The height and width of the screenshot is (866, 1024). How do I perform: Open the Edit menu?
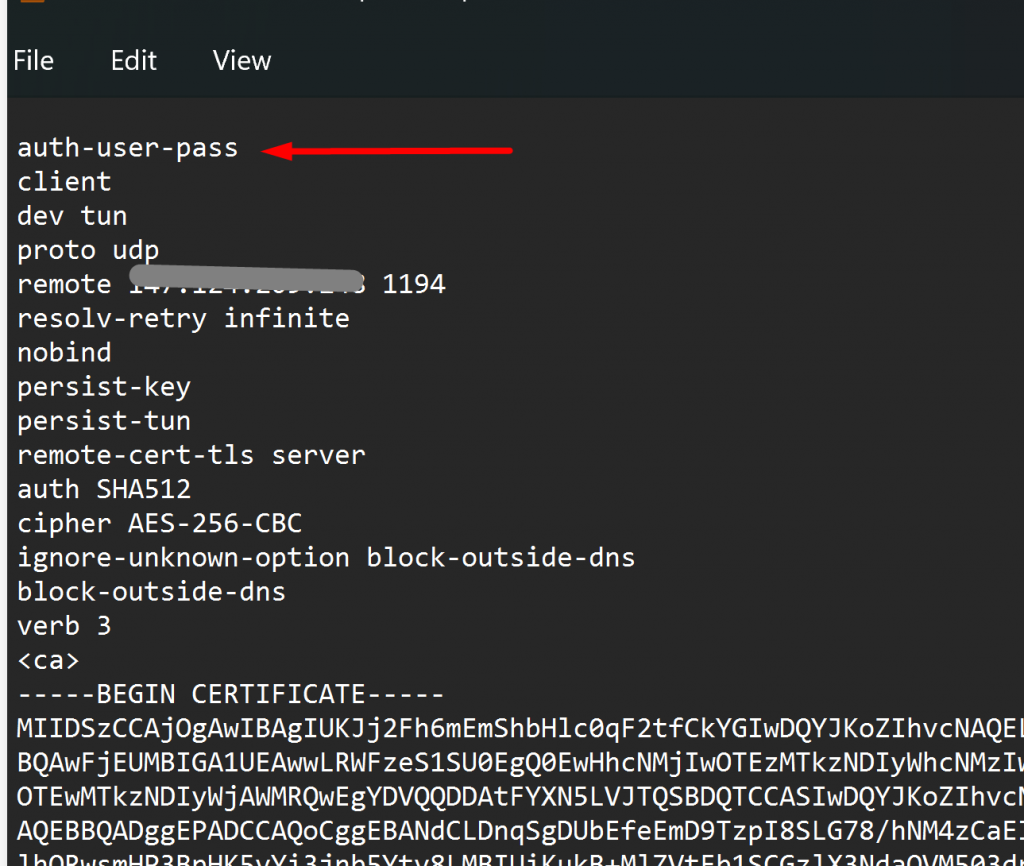coord(134,61)
